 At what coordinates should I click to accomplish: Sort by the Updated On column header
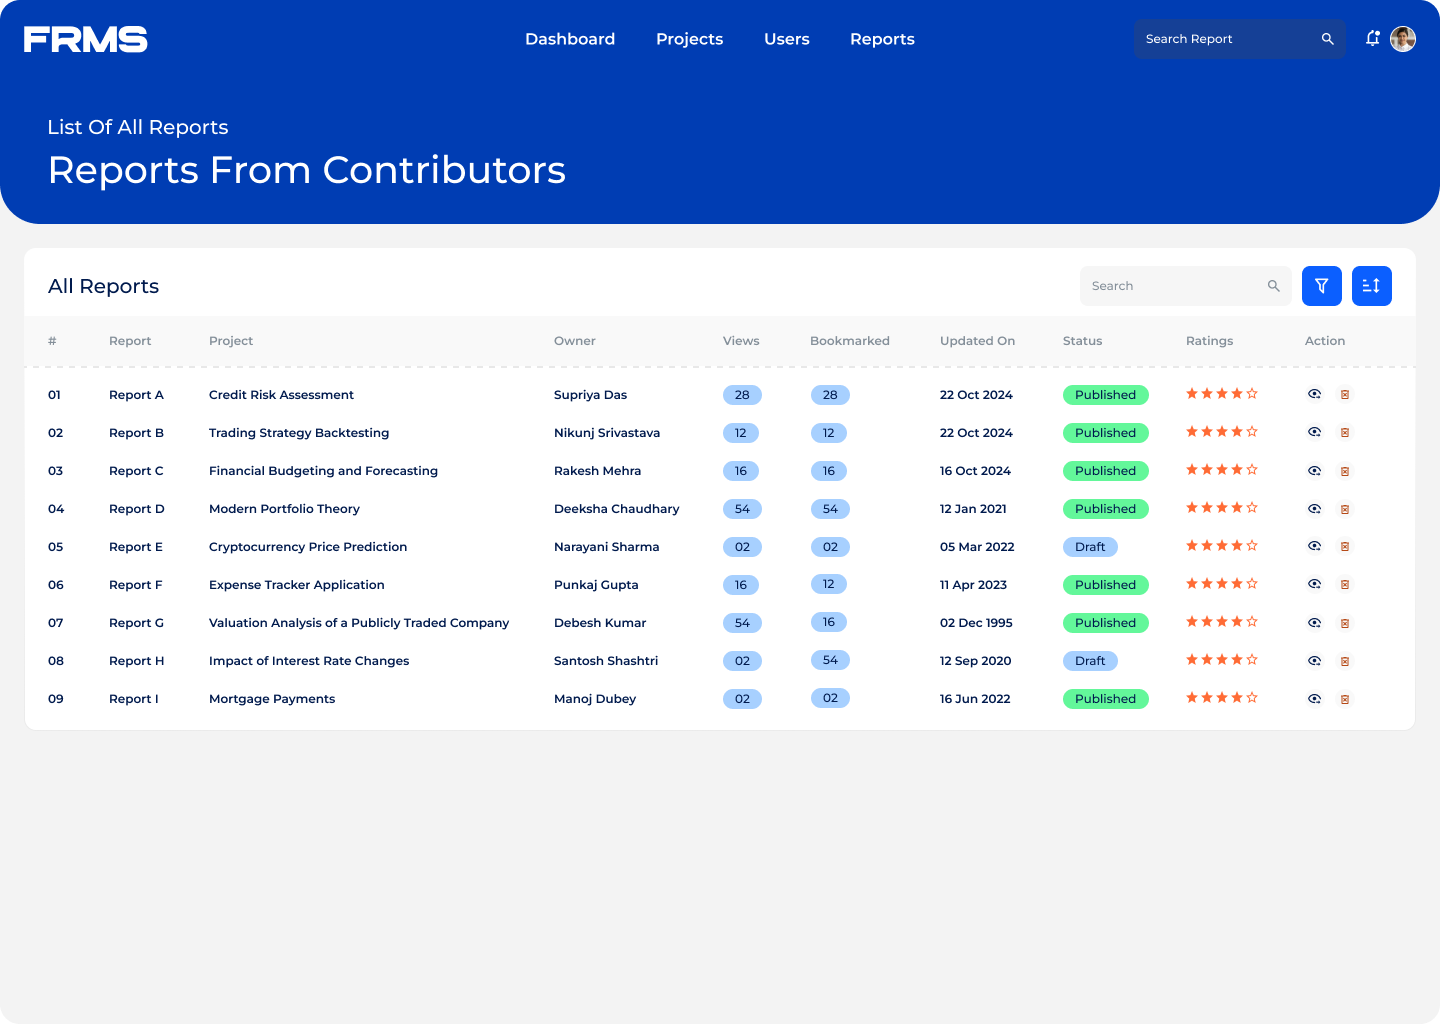[x=977, y=341]
